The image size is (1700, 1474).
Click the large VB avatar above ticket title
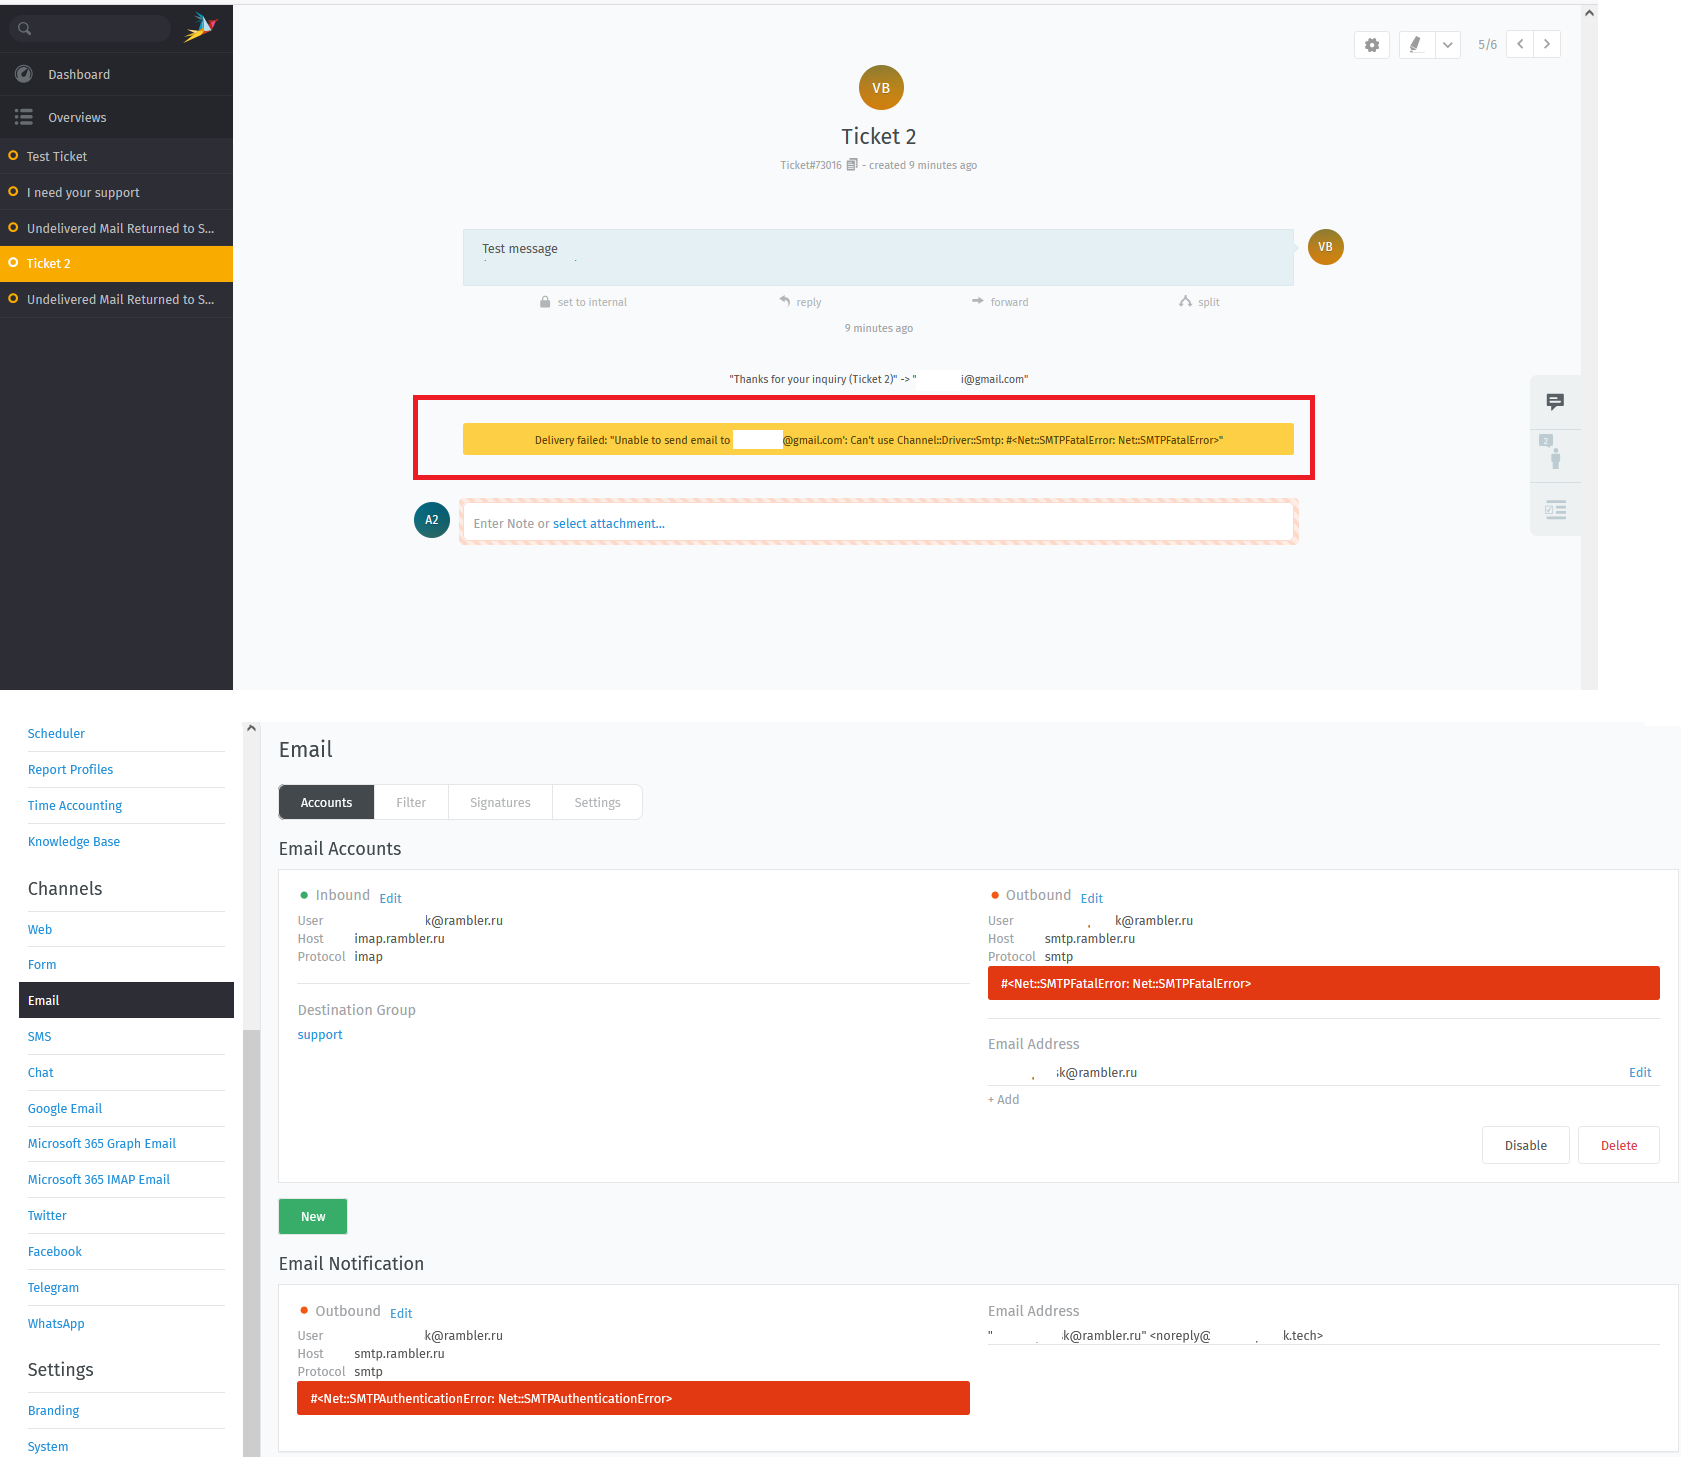click(881, 88)
